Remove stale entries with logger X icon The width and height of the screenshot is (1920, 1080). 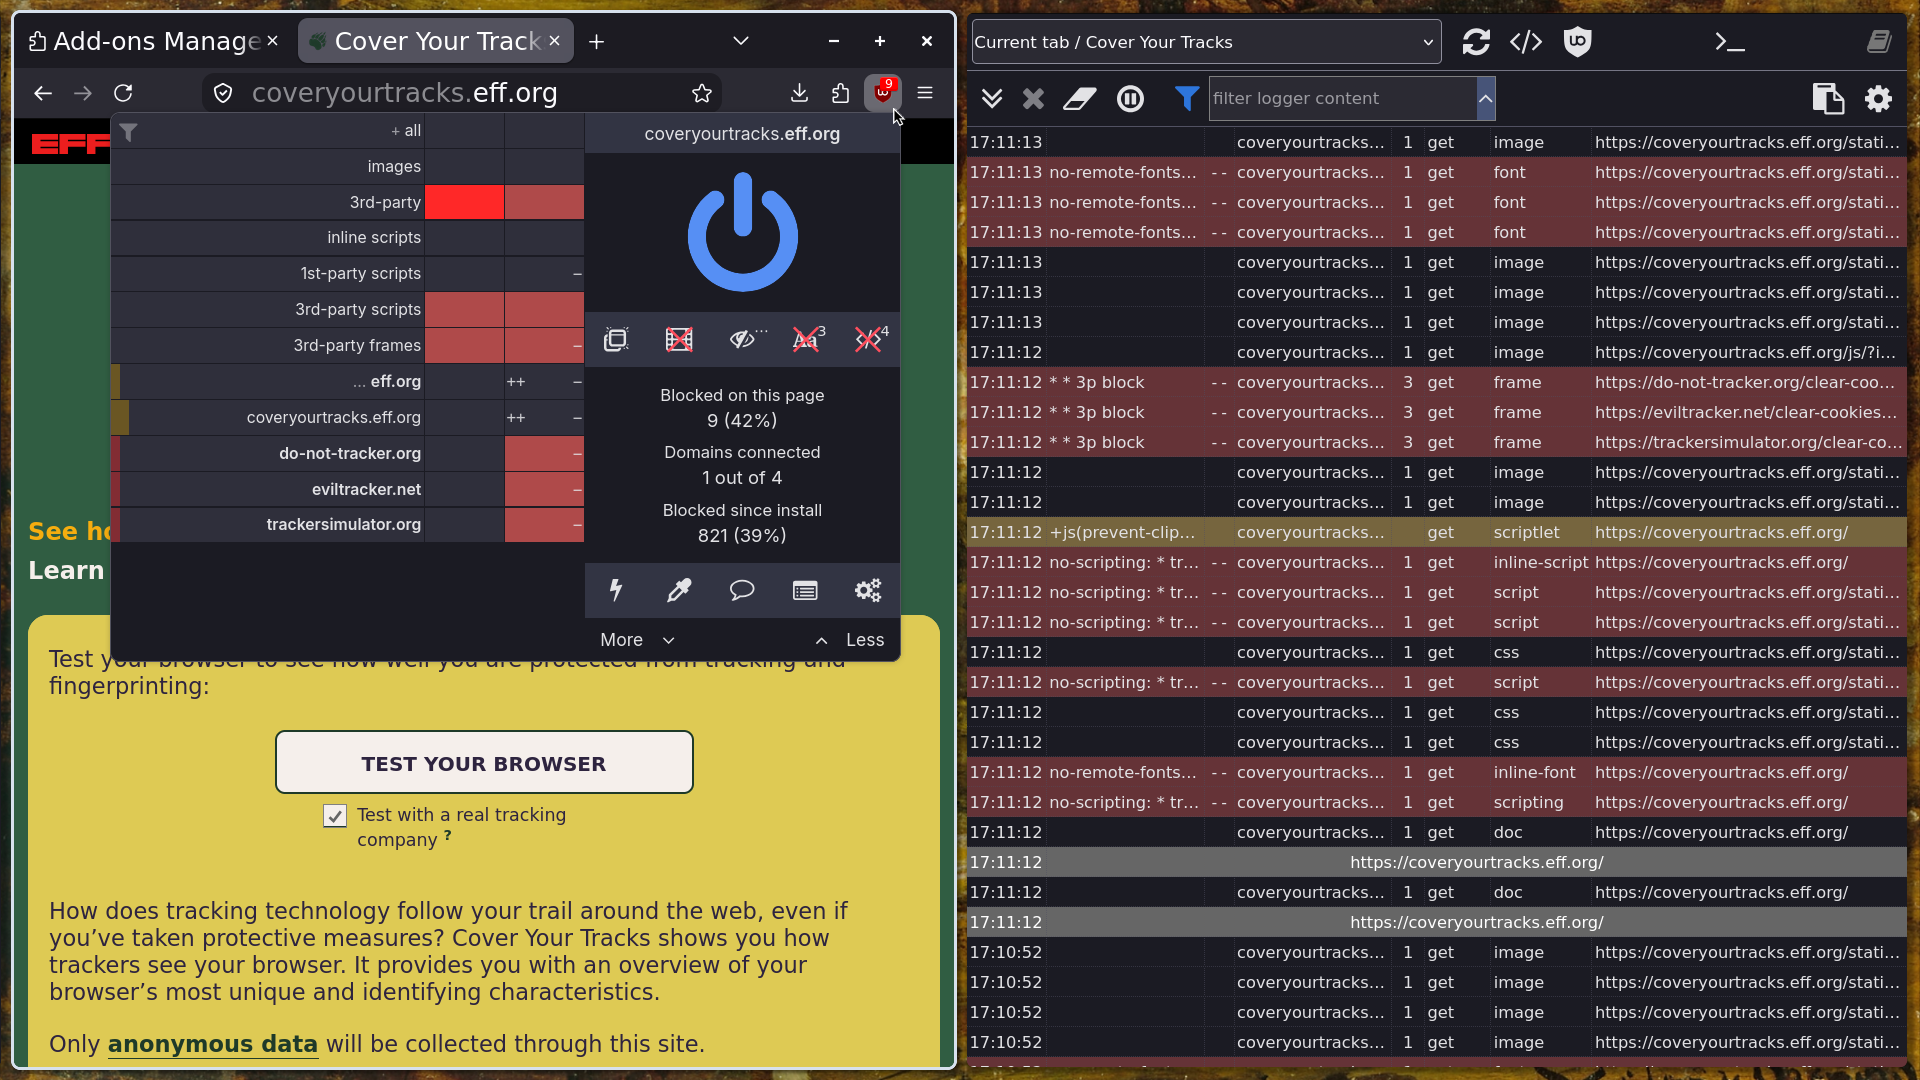click(1033, 98)
